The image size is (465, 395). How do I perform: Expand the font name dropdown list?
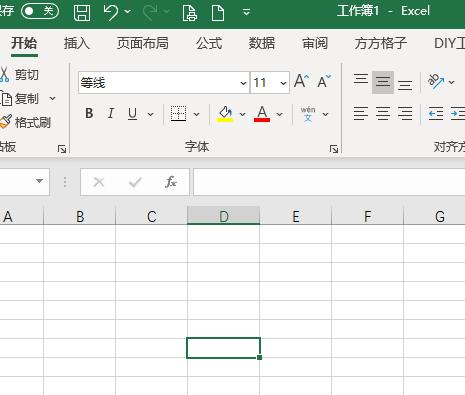[244, 83]
